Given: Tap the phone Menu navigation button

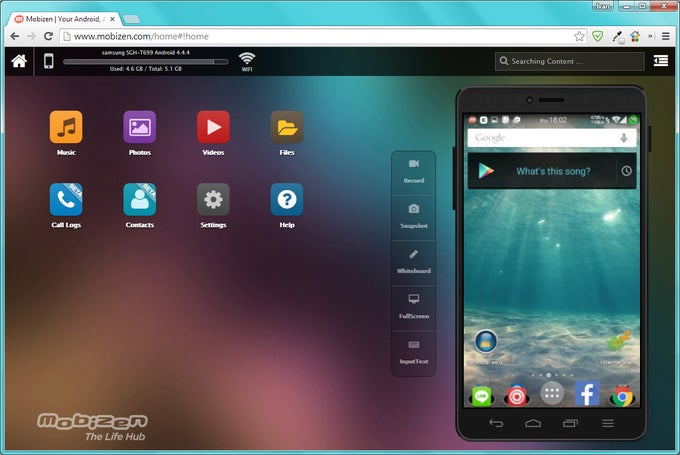Looking at the screenshot, I should [608, 423].
